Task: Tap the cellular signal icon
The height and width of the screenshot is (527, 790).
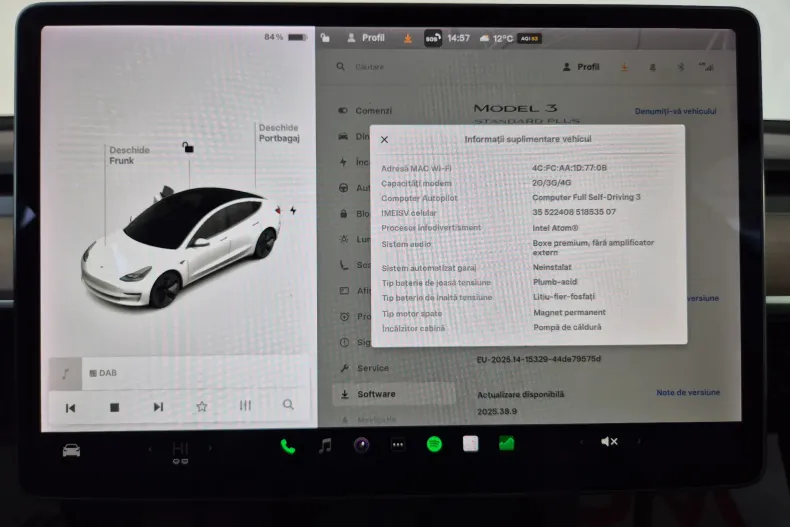Action: 706,67
